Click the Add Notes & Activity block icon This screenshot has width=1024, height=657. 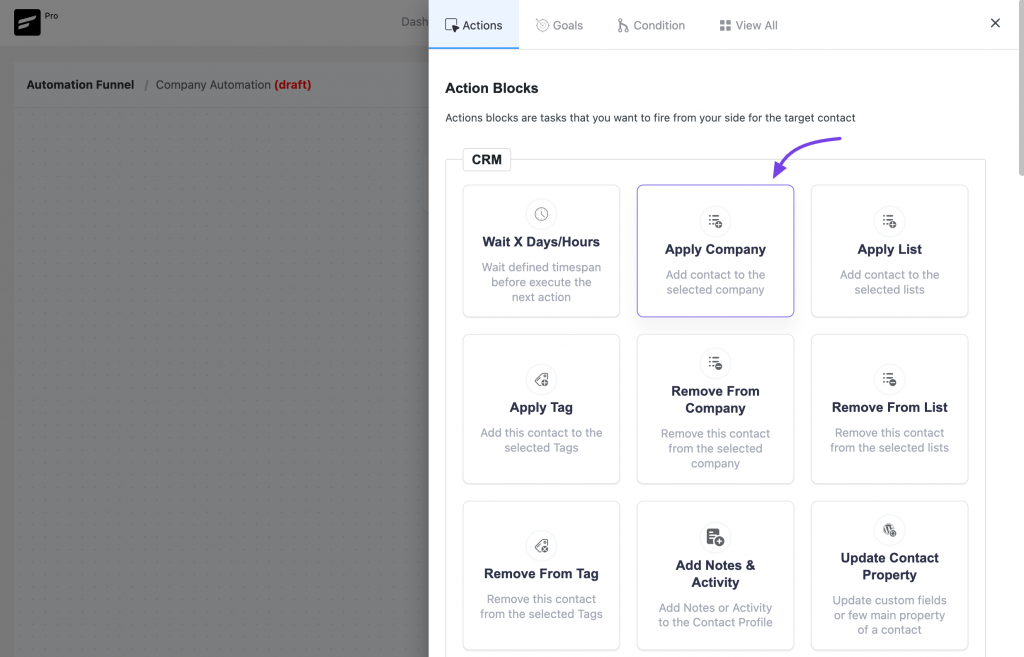click(x=715, y=537)
